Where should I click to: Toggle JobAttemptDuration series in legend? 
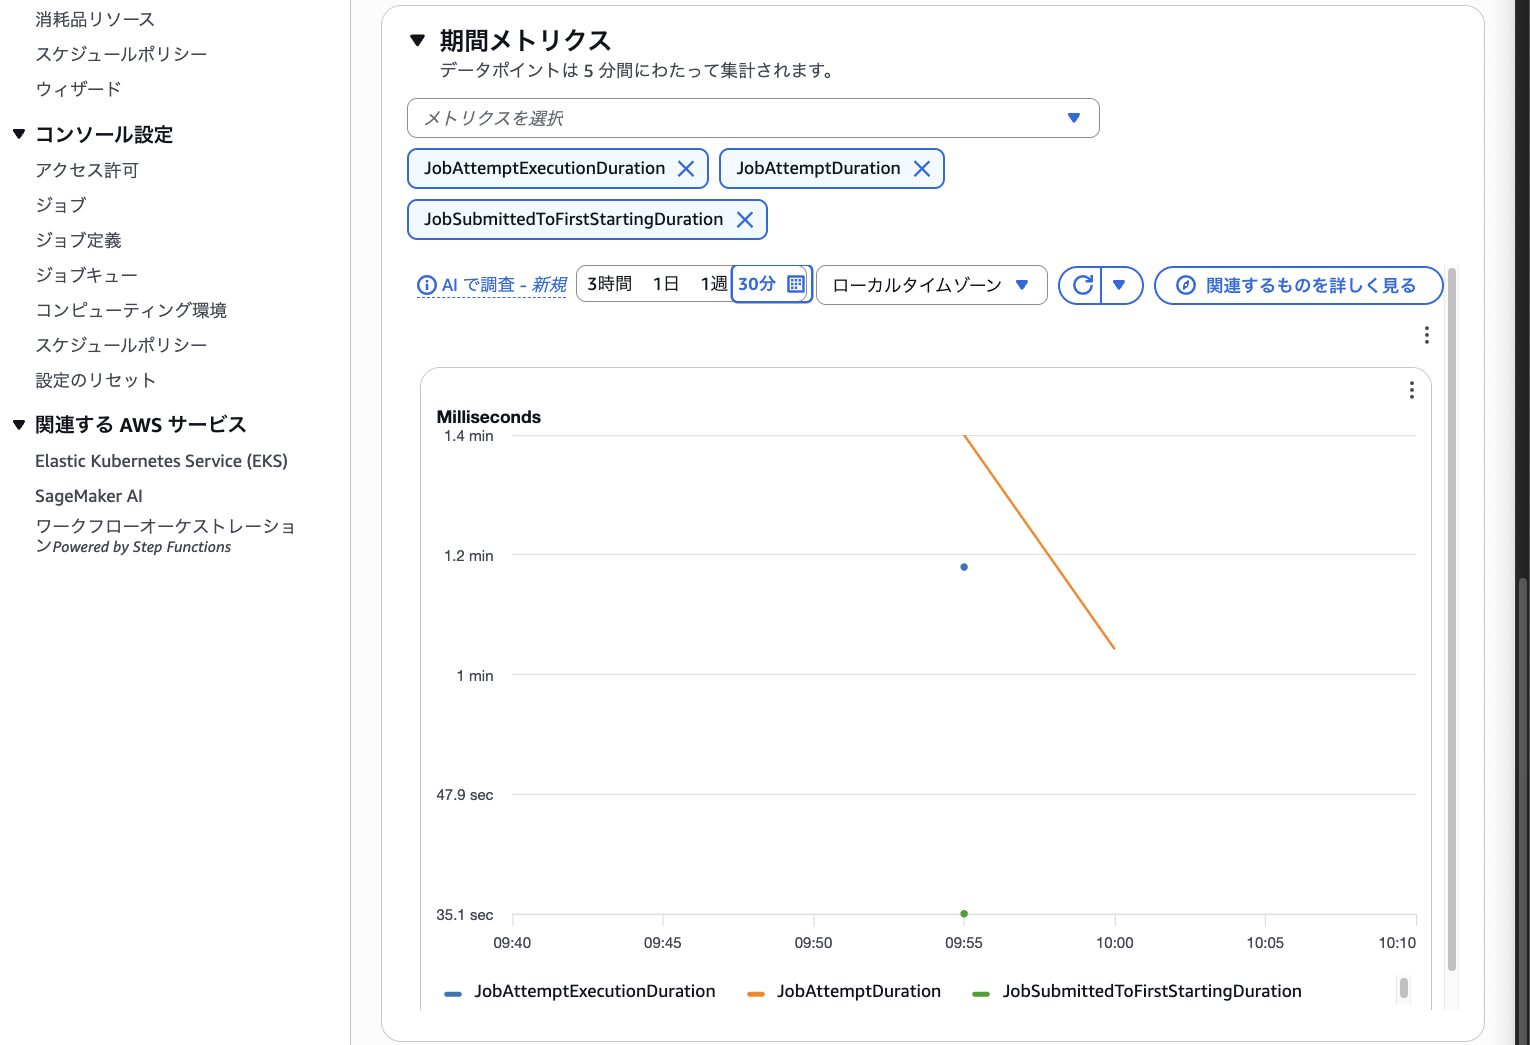click(844, 991)
